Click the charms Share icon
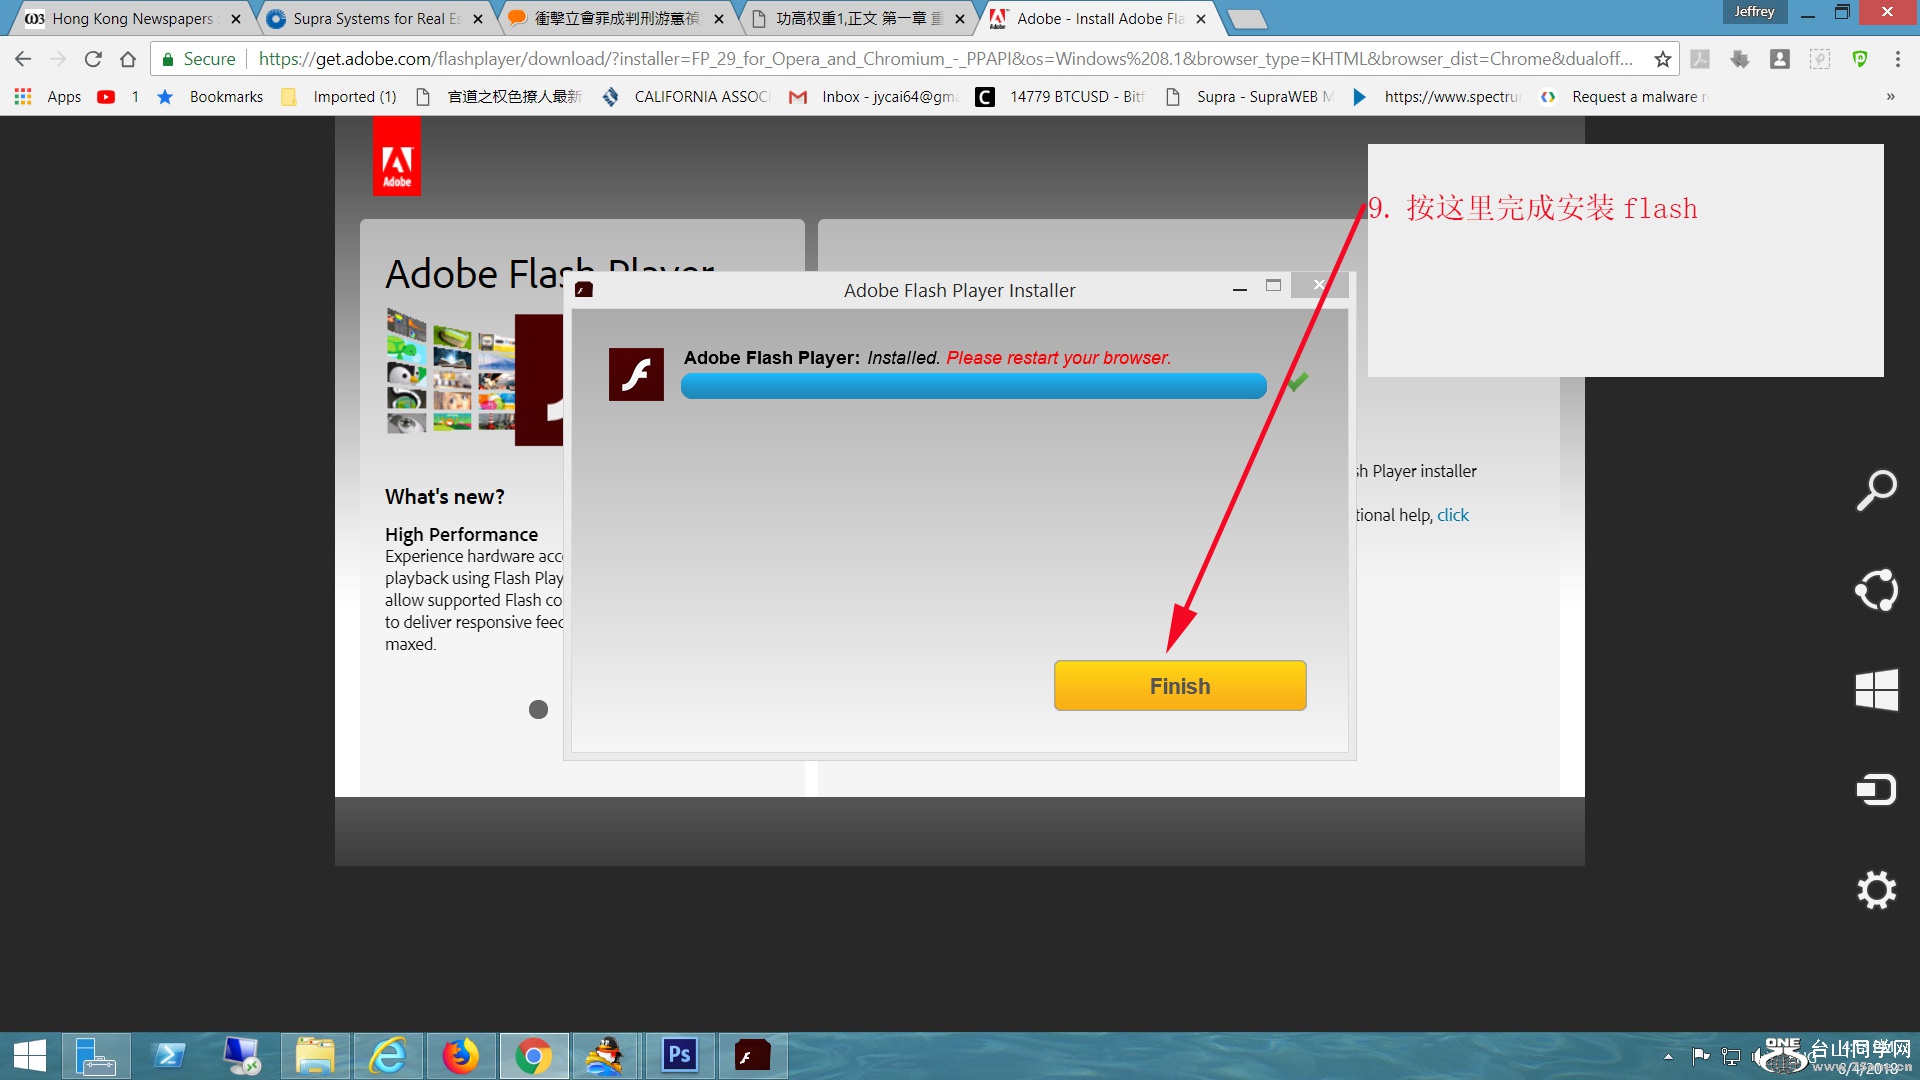The image size is (1920, 1080). click(x=1876, y=590)
